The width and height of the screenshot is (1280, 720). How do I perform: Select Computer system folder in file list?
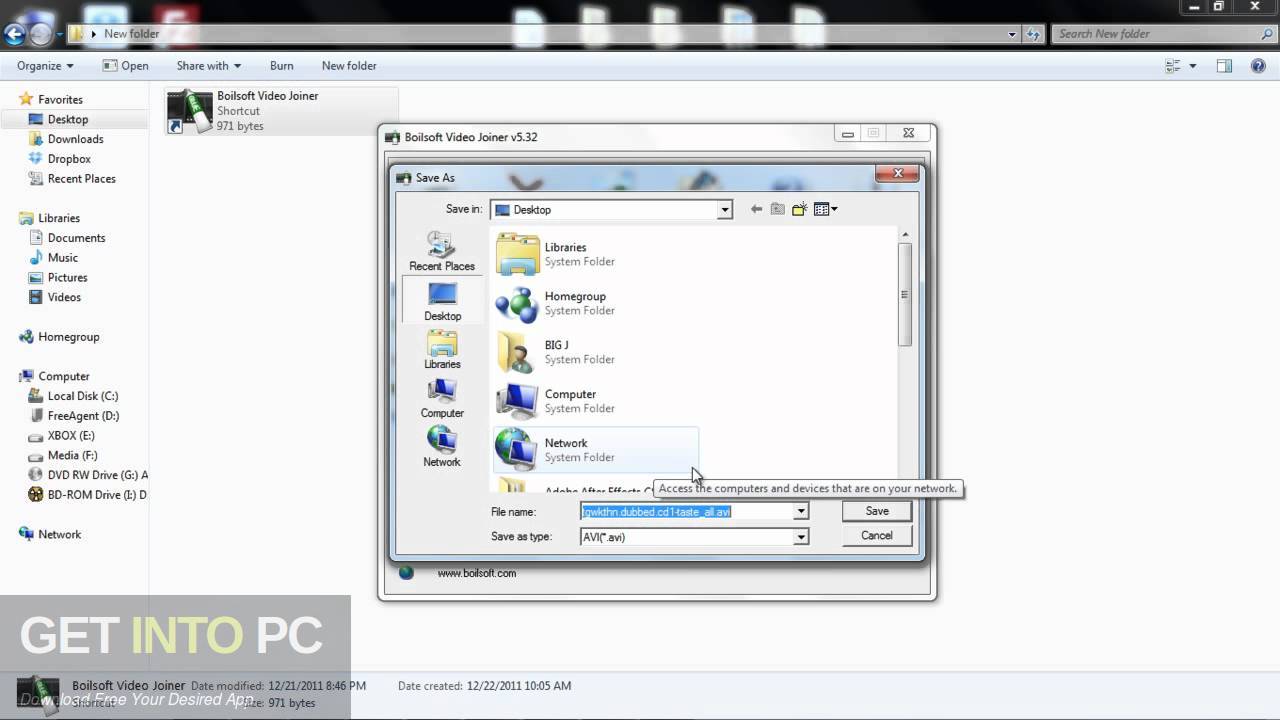click(x=595, y=401)
